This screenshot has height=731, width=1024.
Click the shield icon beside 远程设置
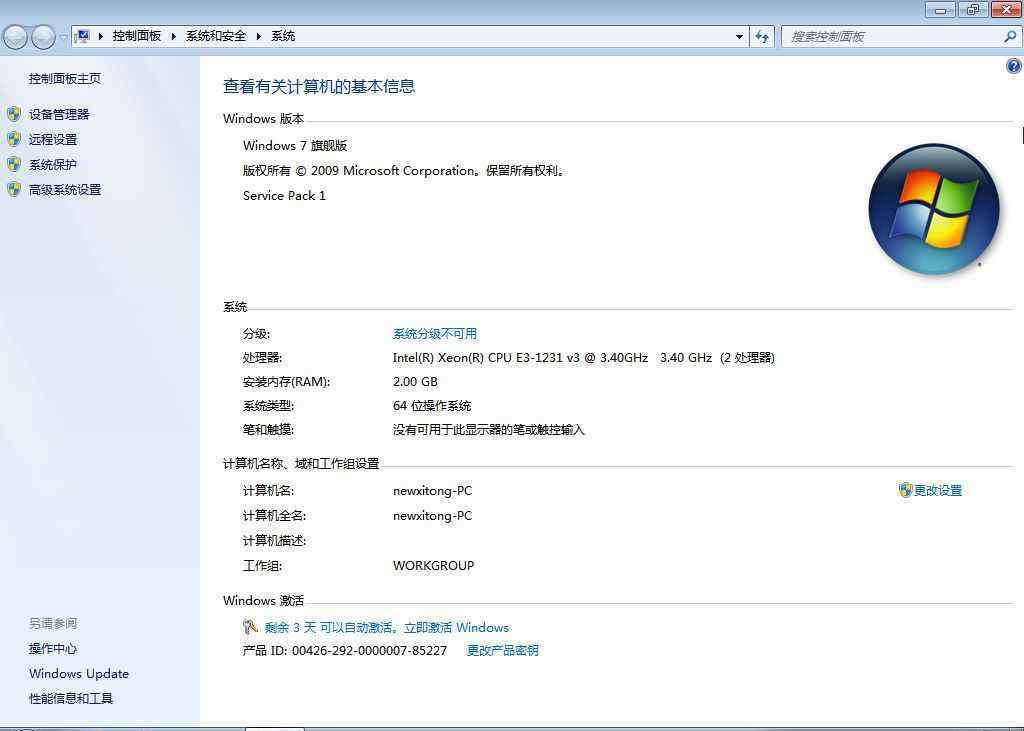tap(14, 139)
